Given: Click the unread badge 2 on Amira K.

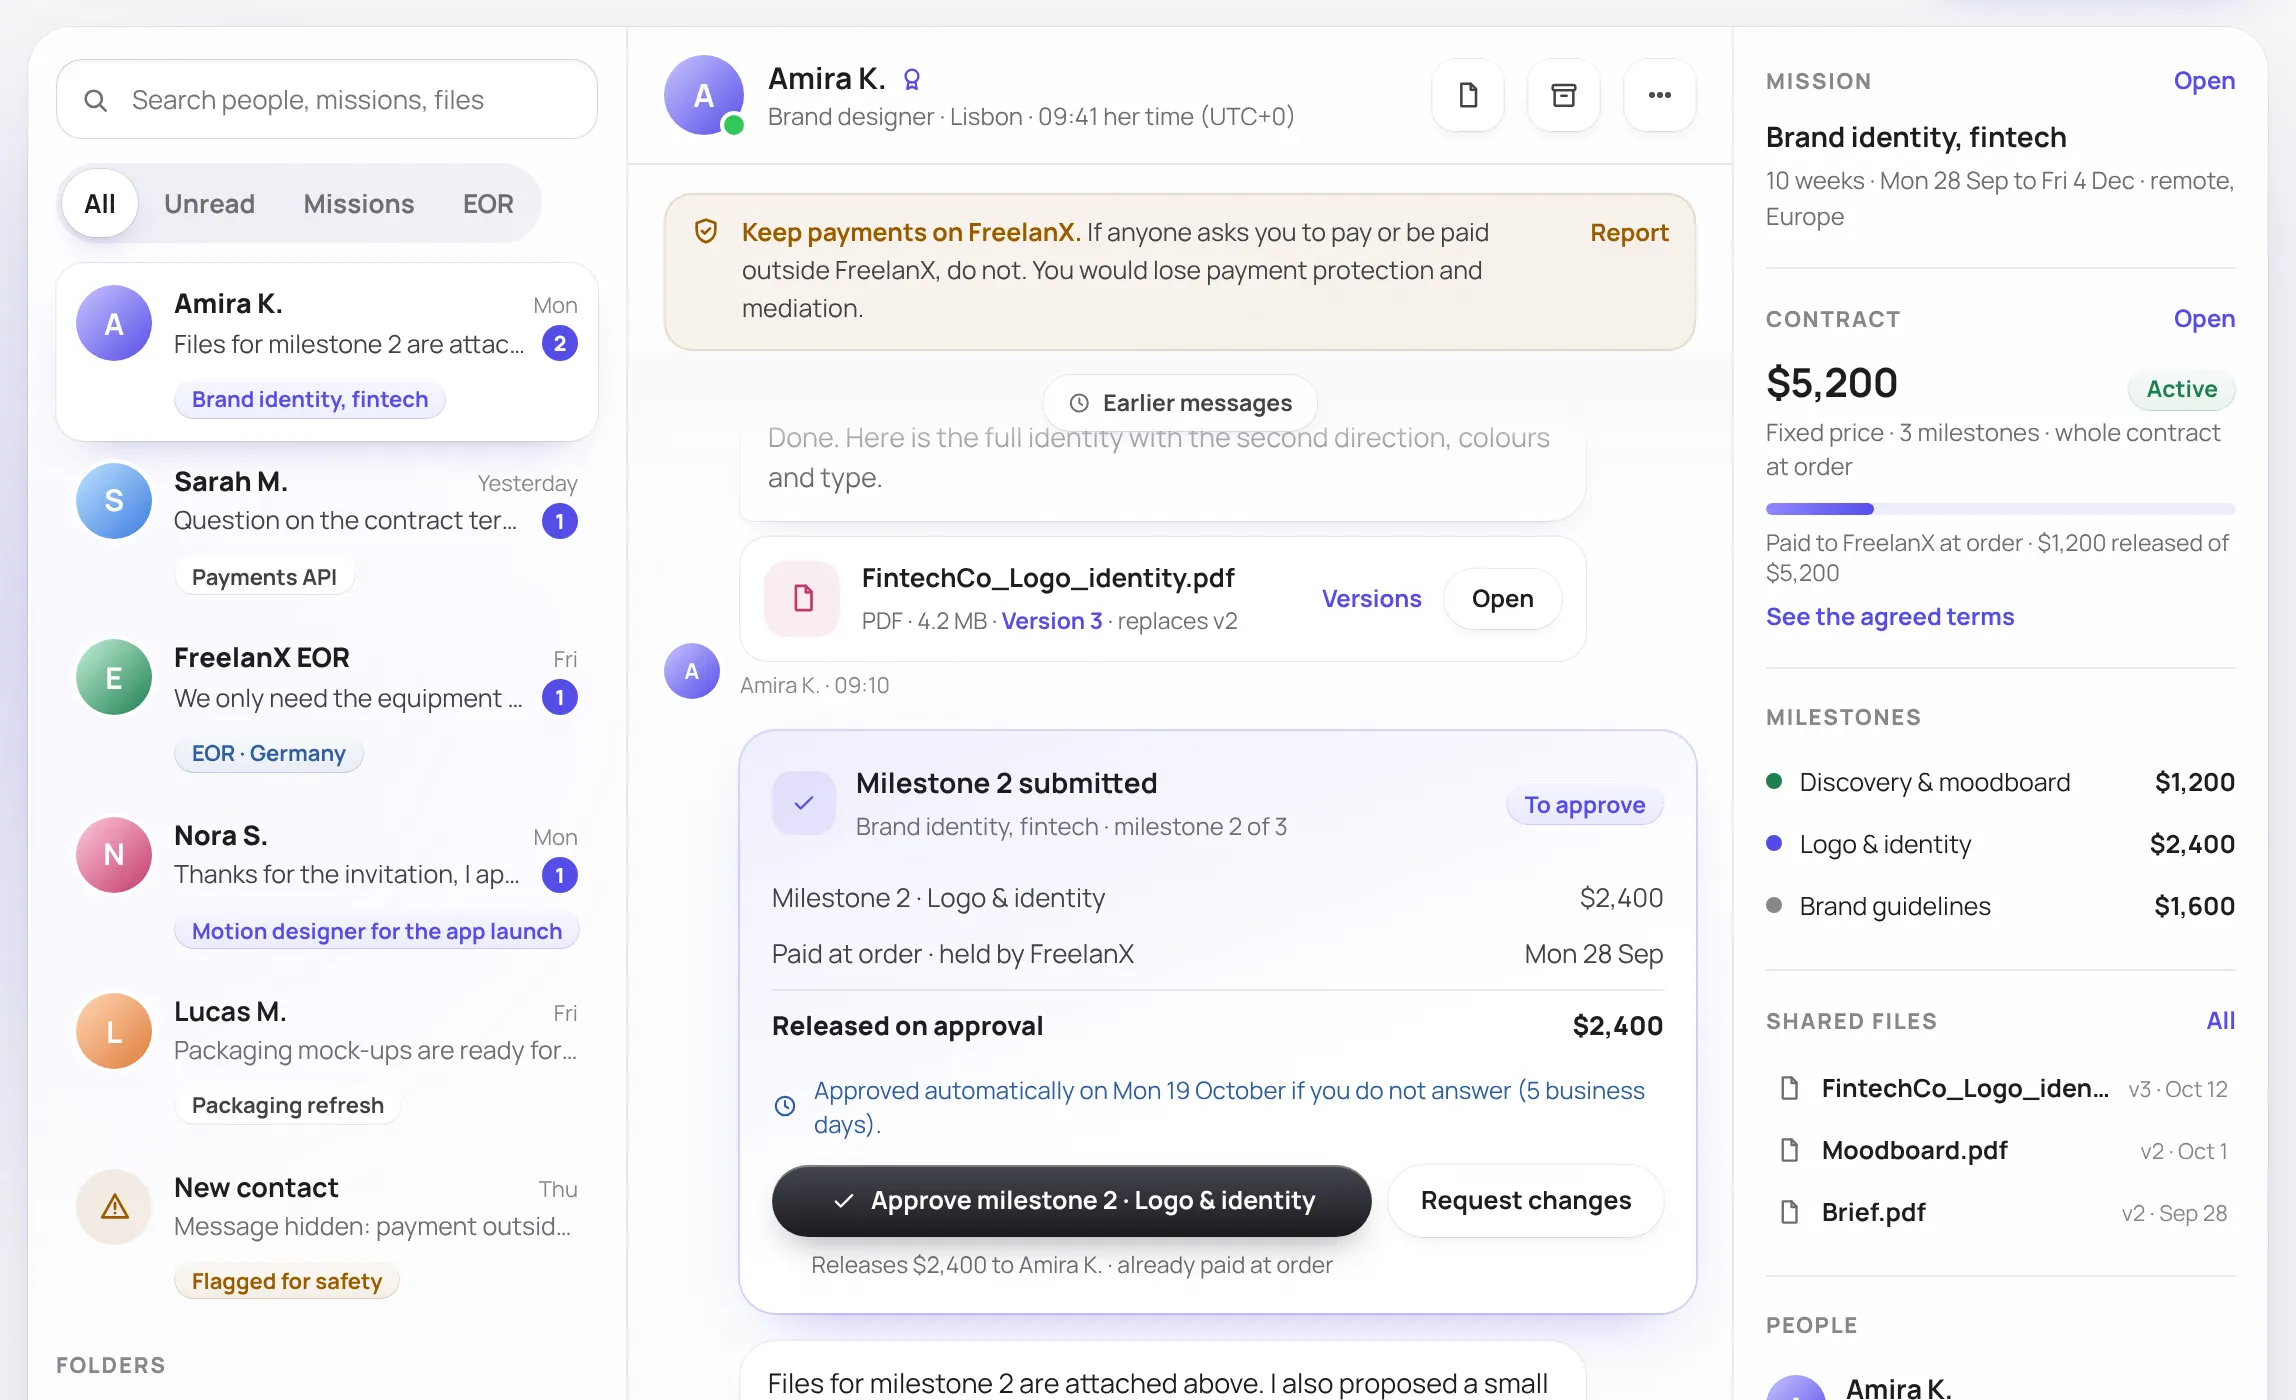Looking at the screenshot, I should pyautogui.click(x=560, y=344).
